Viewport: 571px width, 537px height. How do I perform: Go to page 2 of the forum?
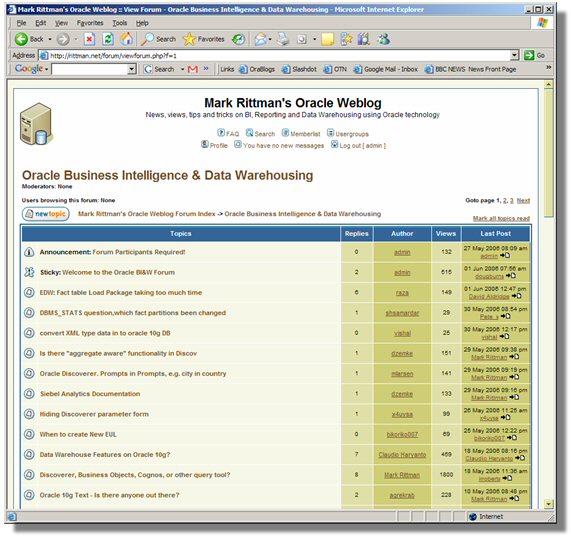[x=505, y=200]
